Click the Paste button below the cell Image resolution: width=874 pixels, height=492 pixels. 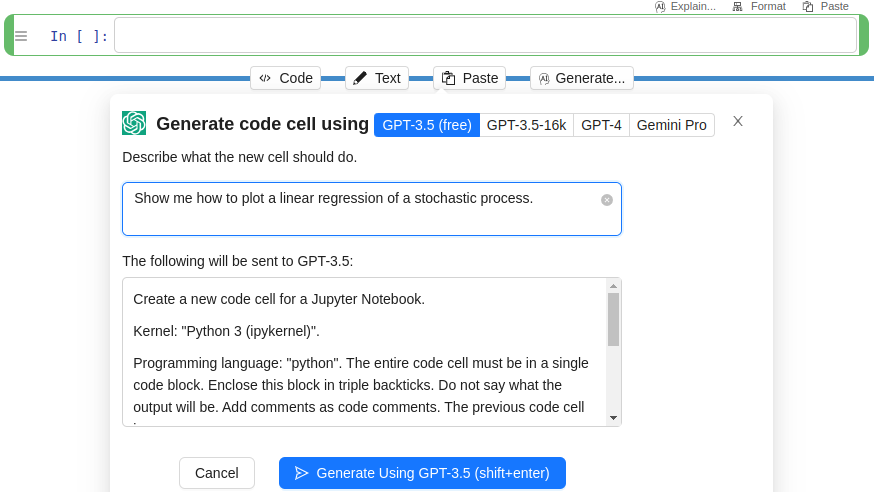pos(469,78)
